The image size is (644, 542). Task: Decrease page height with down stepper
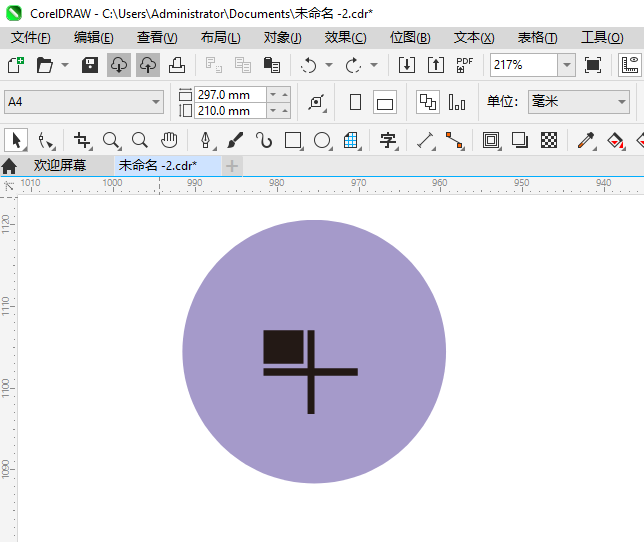tap(273, 110)
